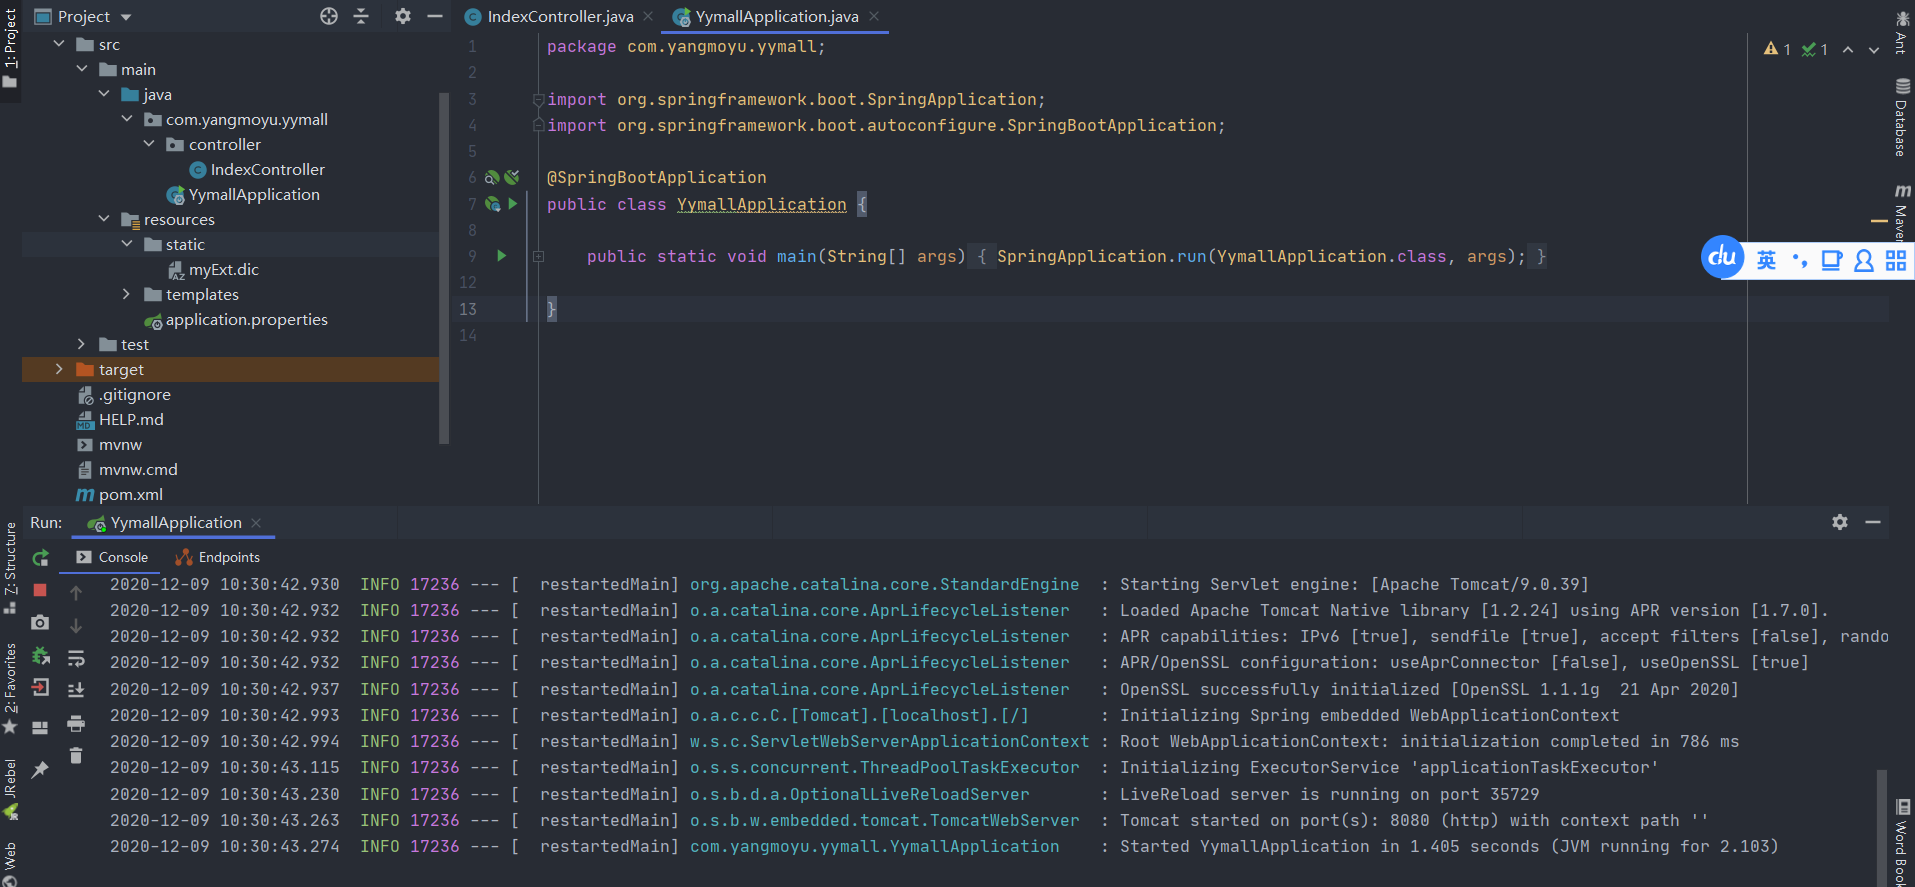The image size is (1915, 887).
Task: Click the console vertical scrollbar
Action: tap(1882, 827)
